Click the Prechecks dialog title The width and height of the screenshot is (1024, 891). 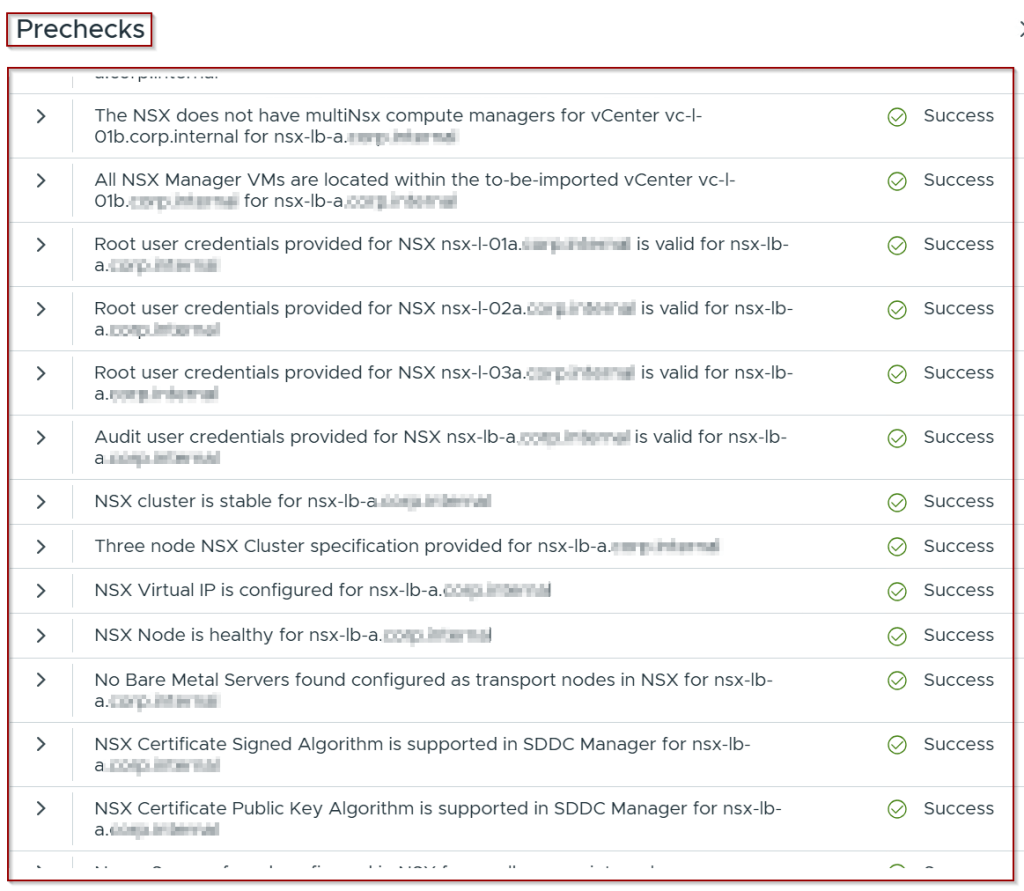click(x=80, y=30)
